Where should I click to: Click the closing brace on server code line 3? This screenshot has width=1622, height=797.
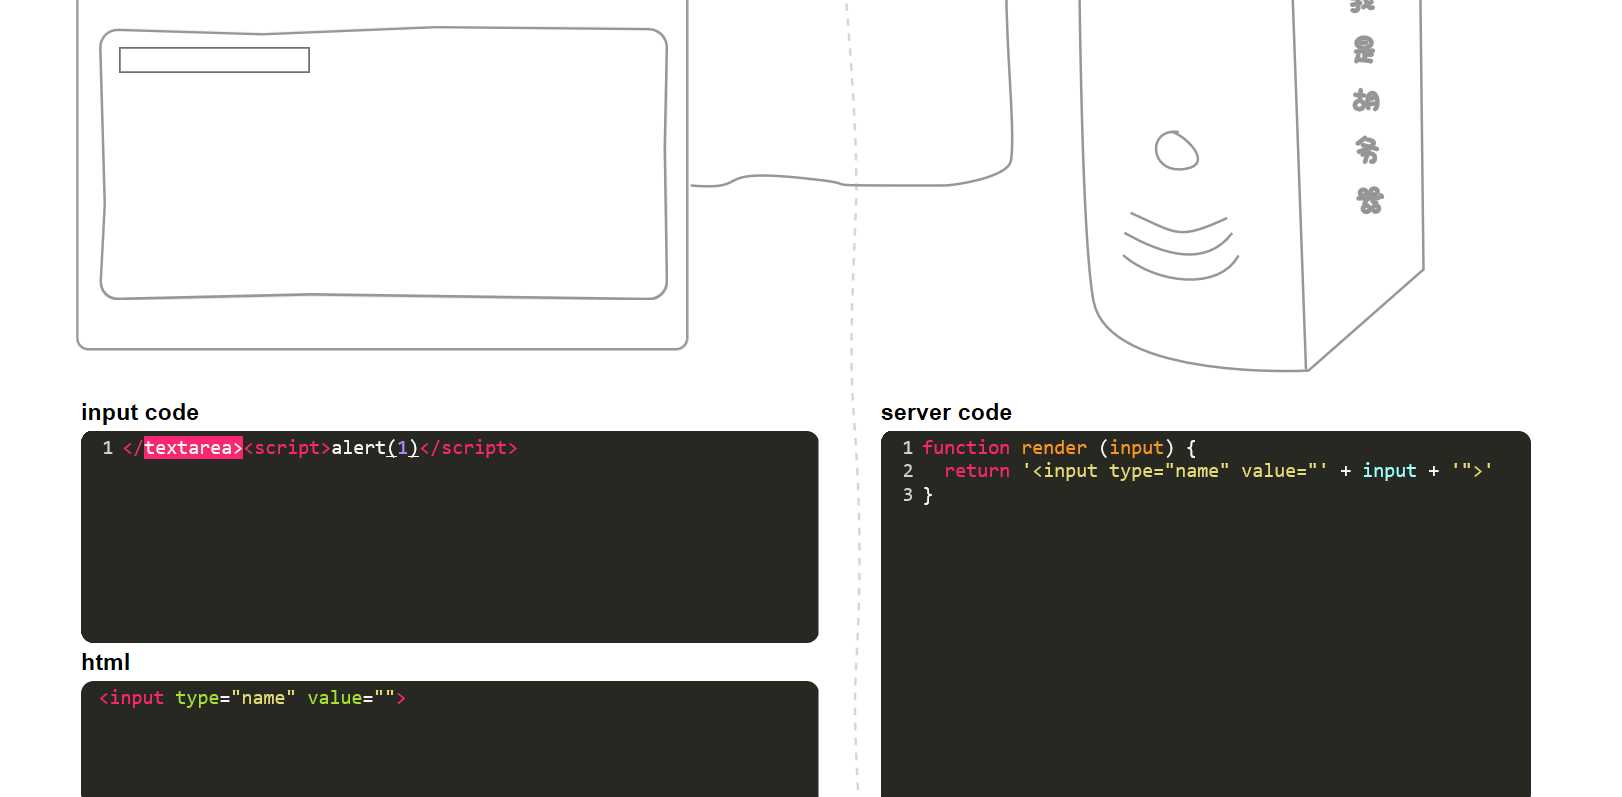tap(928, 495)
